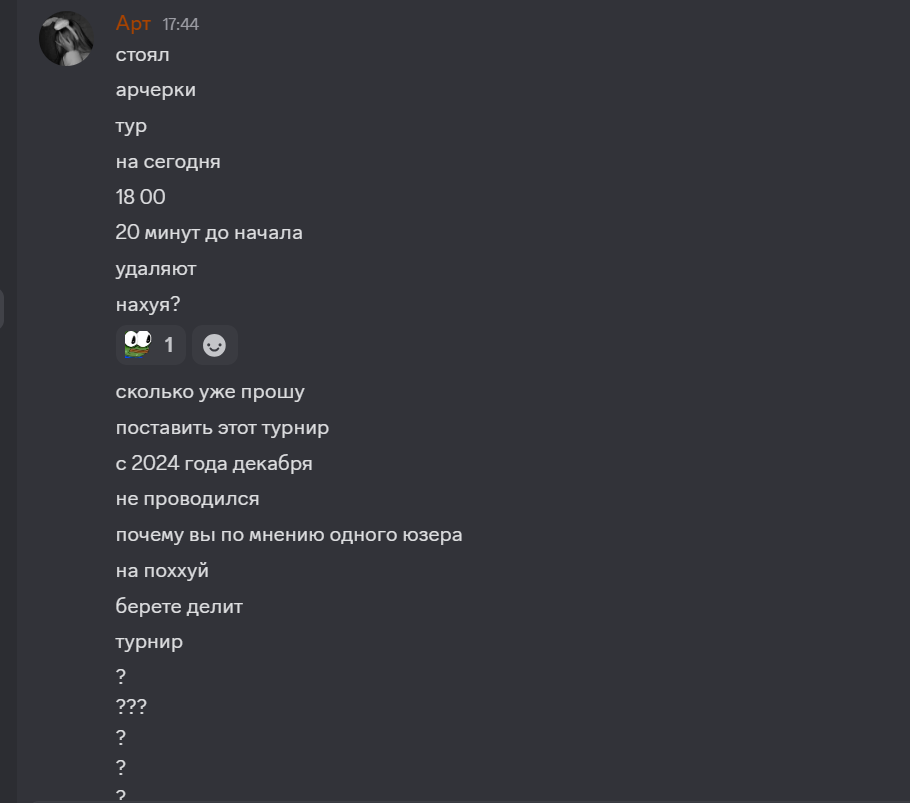910x803 pixels.
Task: Click the orange username Арт
Action: (133, 23)
